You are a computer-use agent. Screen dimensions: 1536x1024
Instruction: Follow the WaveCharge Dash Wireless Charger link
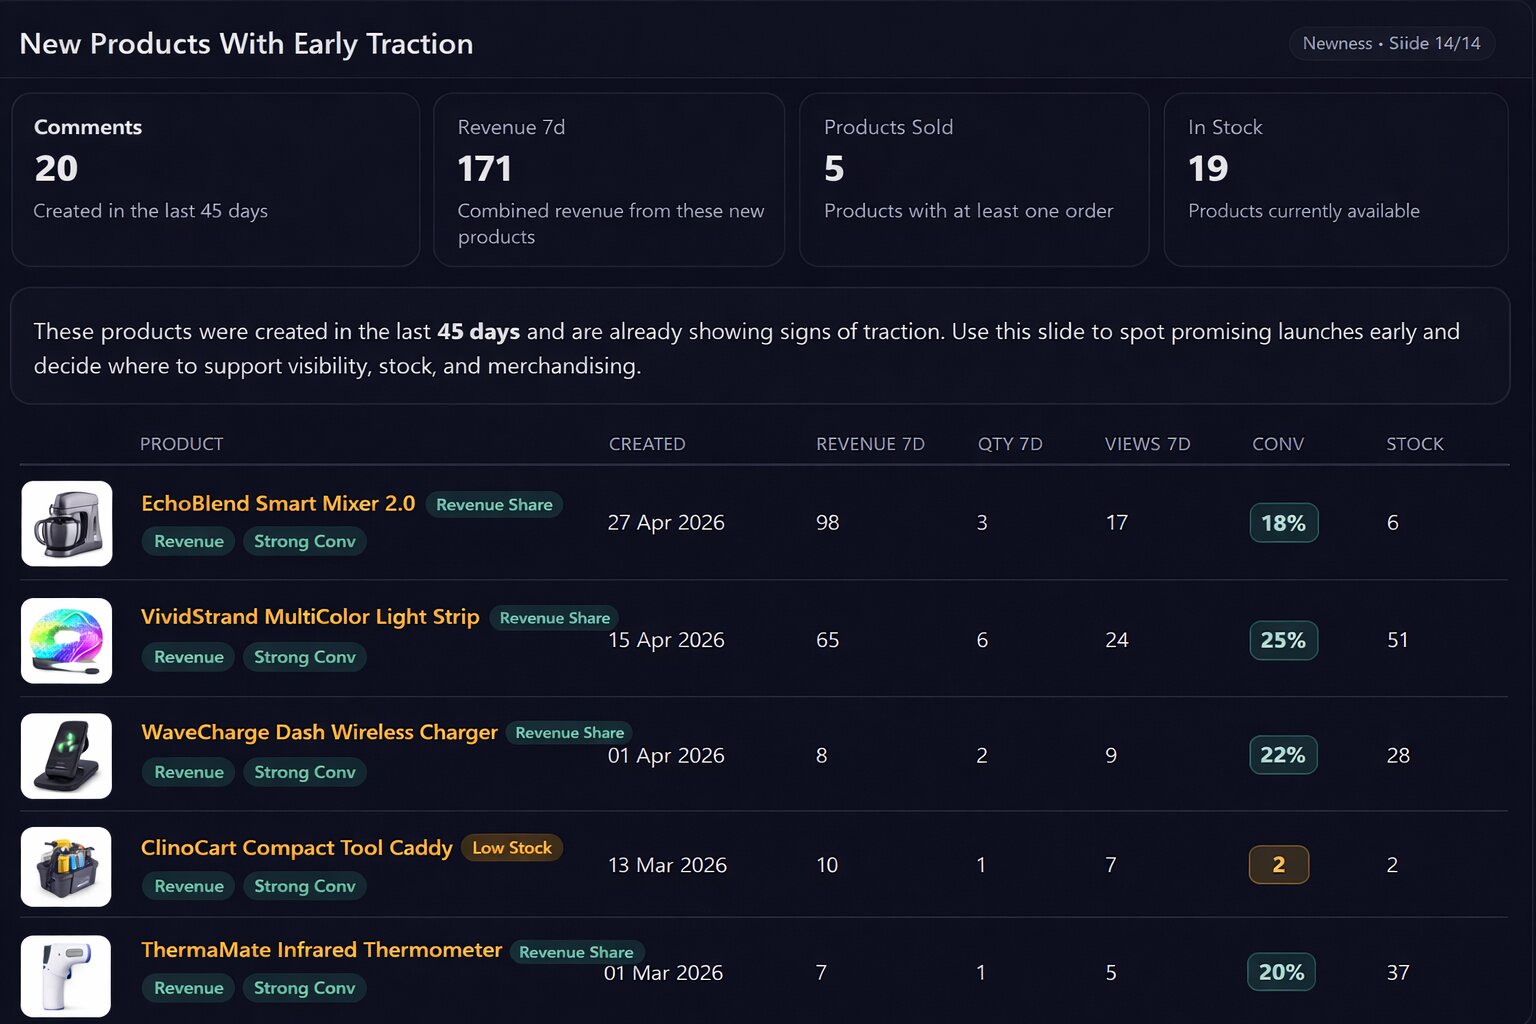[x=319, y=732]
